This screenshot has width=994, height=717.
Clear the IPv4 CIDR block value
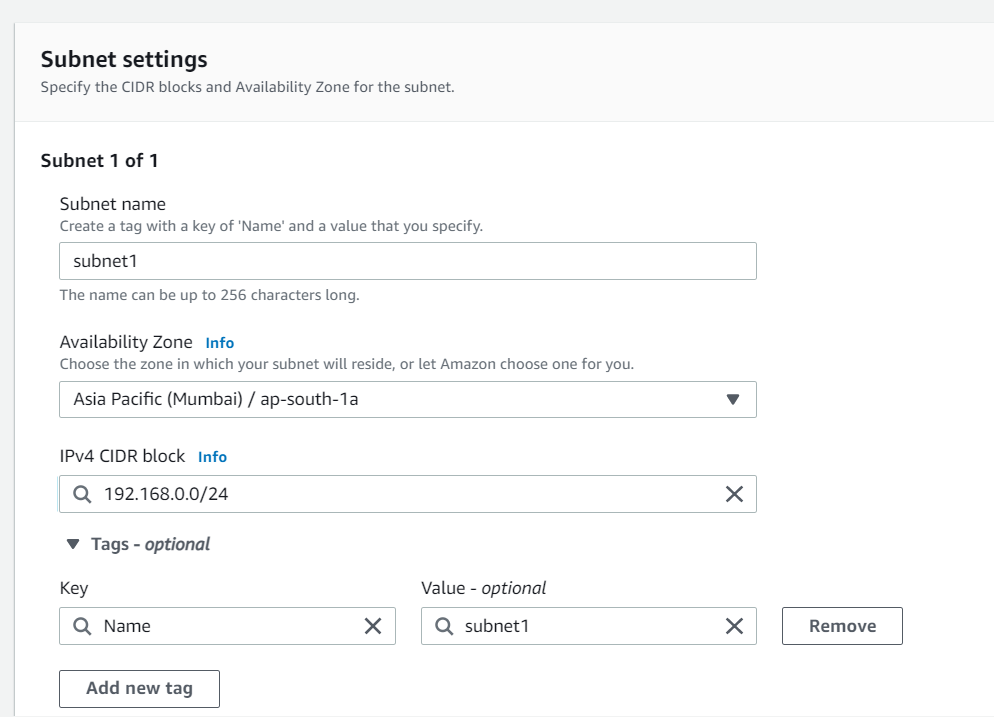coord(734,494)
